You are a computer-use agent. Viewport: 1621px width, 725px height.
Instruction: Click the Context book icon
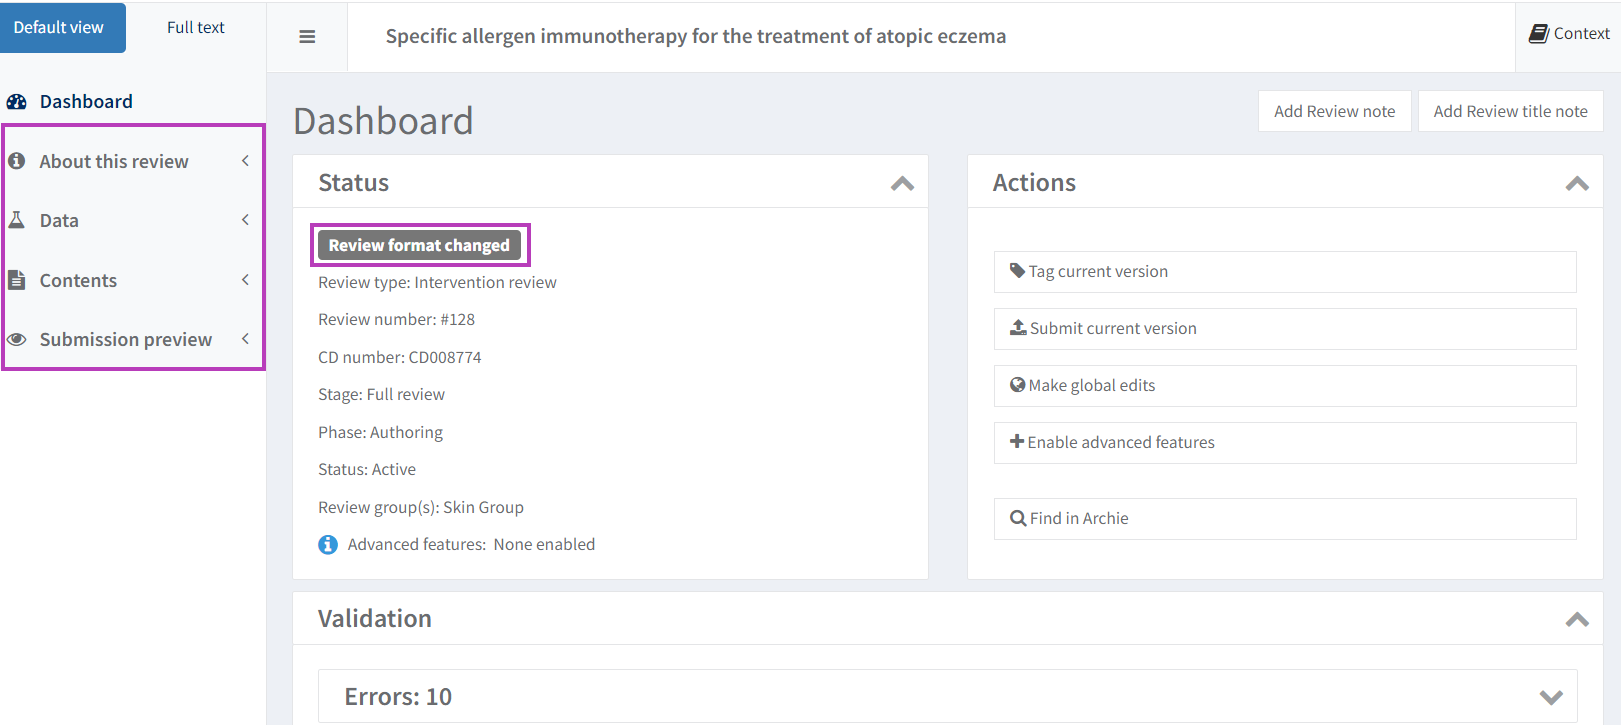click(1538, 34)
